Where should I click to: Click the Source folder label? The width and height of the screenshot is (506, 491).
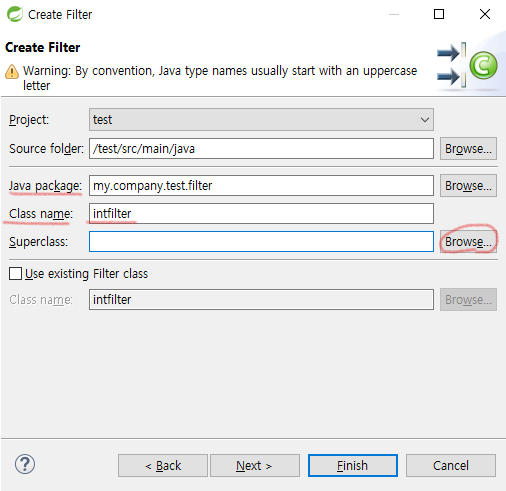[x=46, y=149]
